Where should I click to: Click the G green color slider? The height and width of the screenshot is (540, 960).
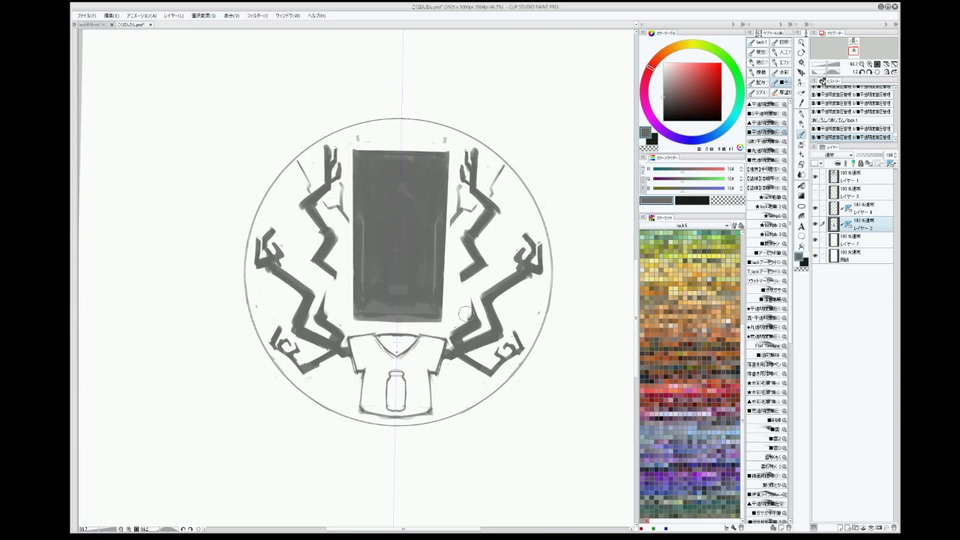pyautogui.click(x=689, y=179)
